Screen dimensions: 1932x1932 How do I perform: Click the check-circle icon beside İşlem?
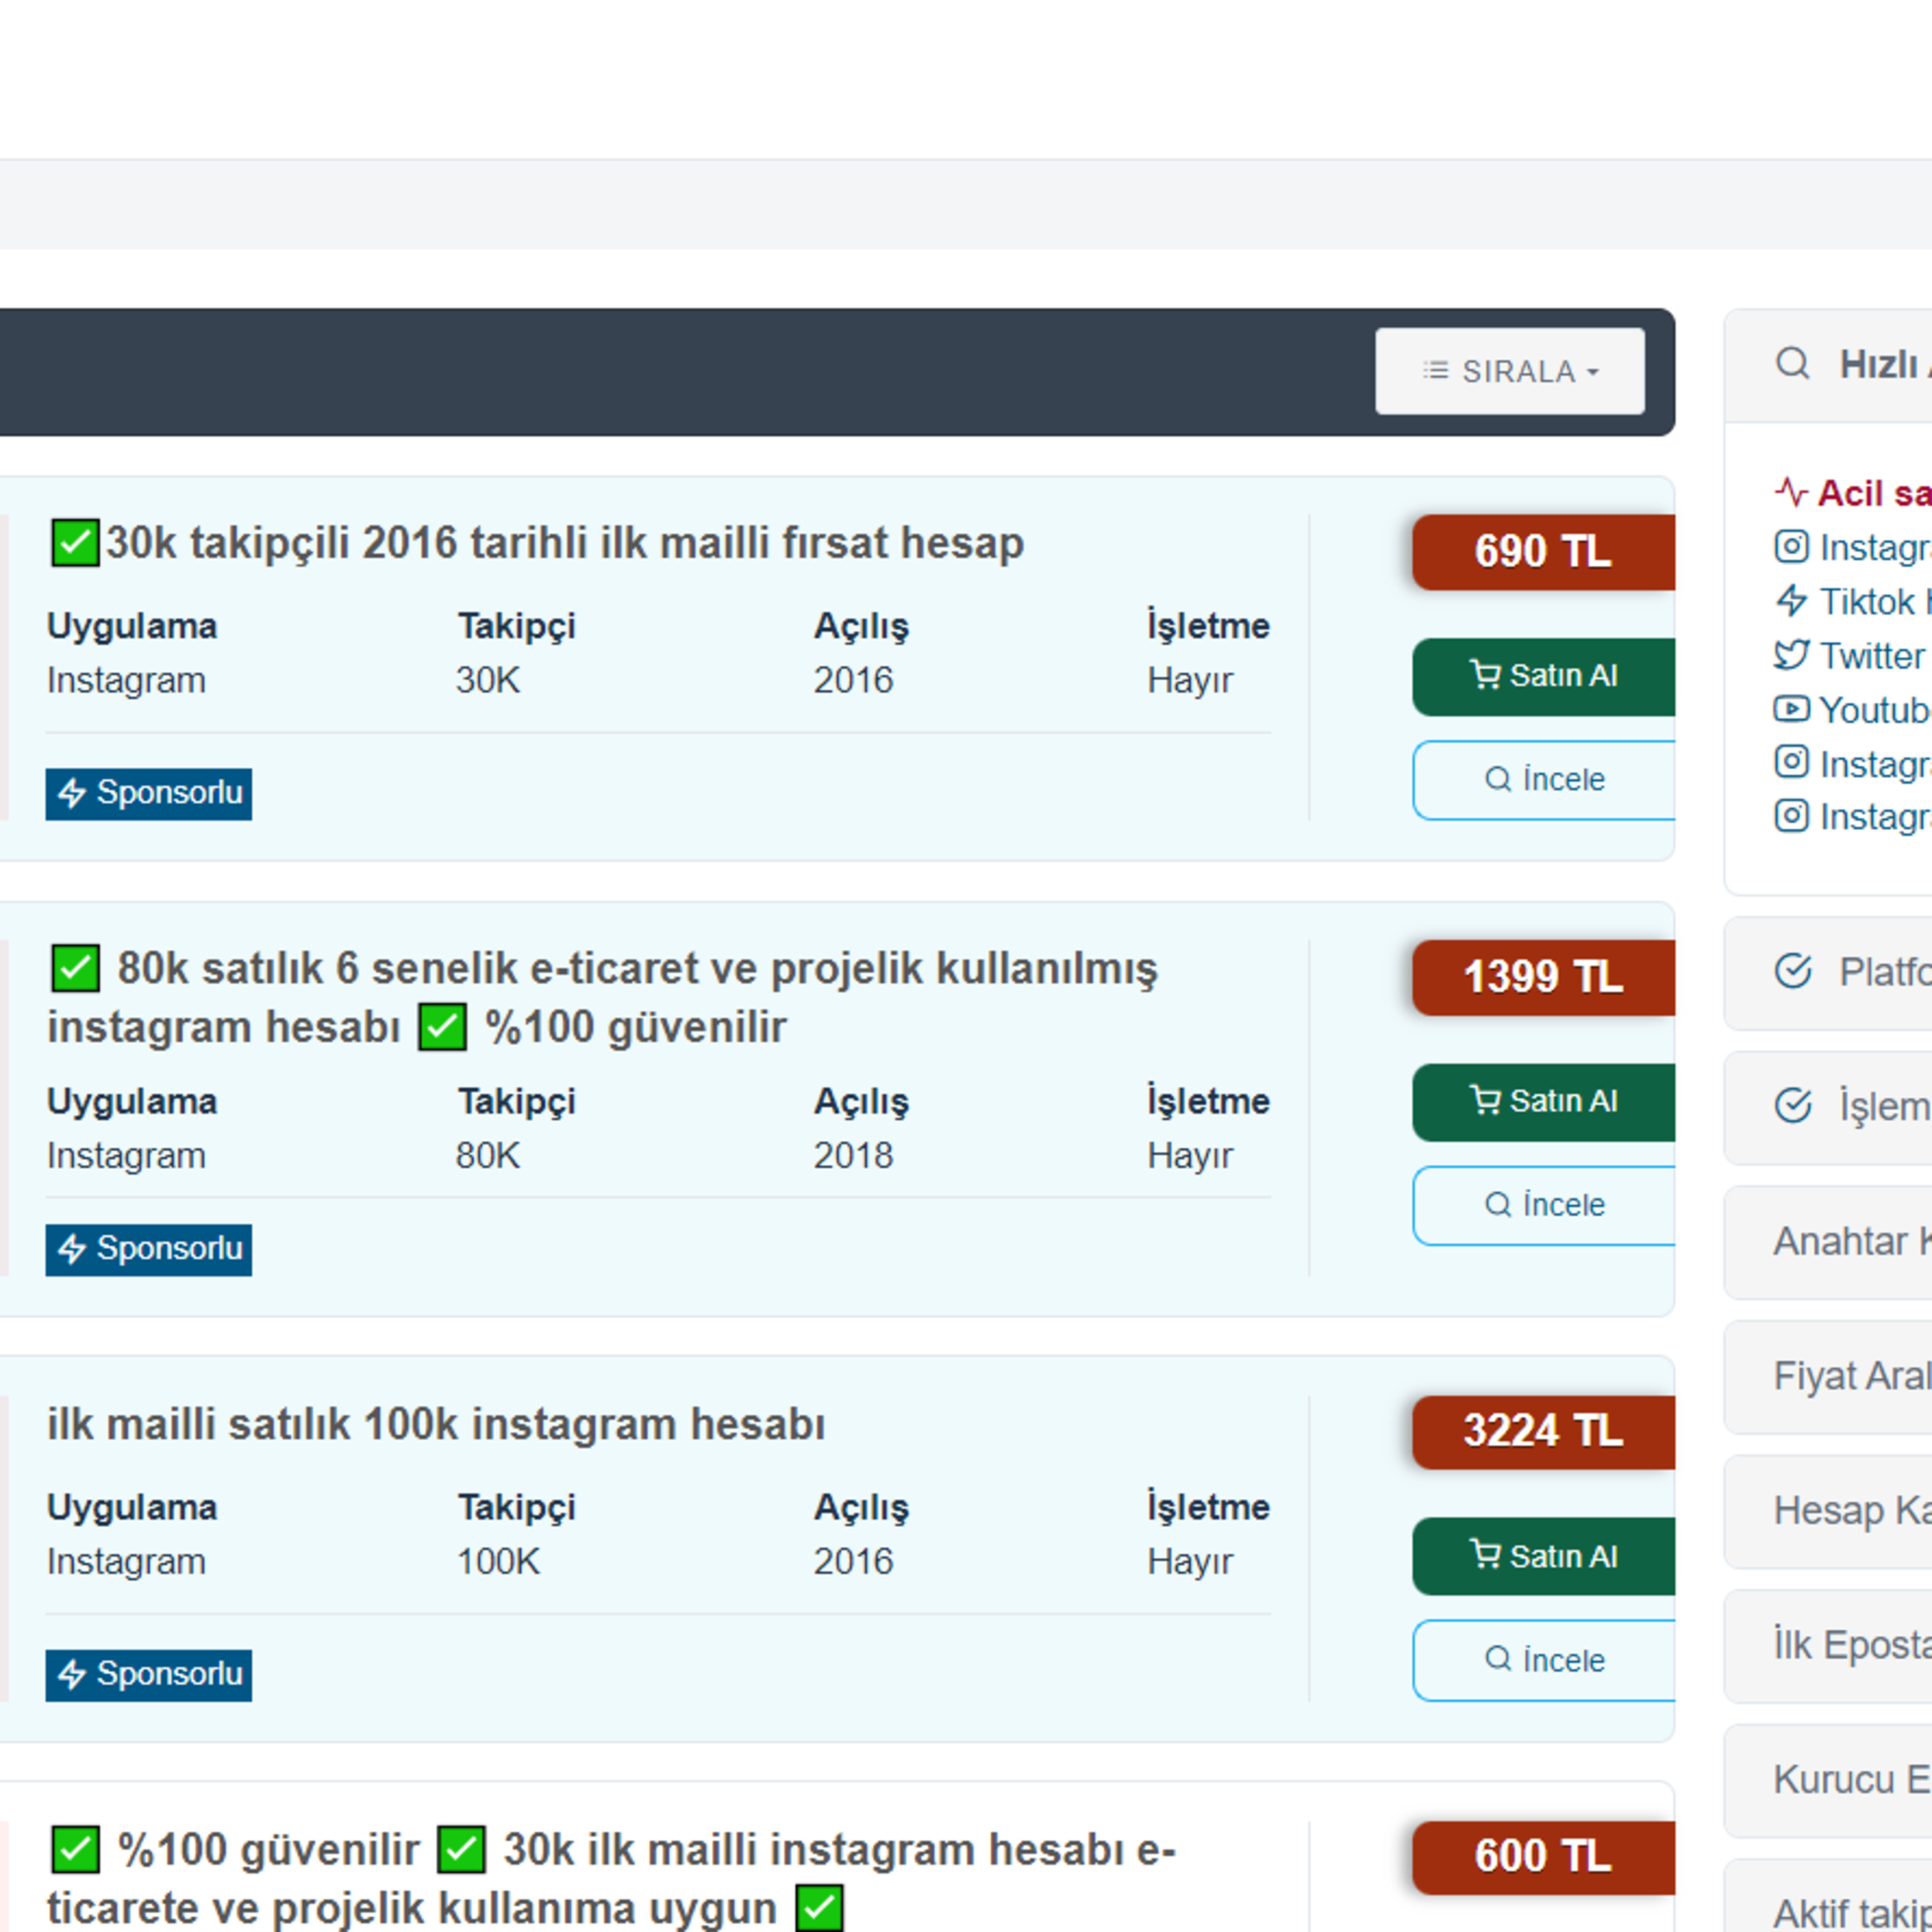click(1792, 1105)
